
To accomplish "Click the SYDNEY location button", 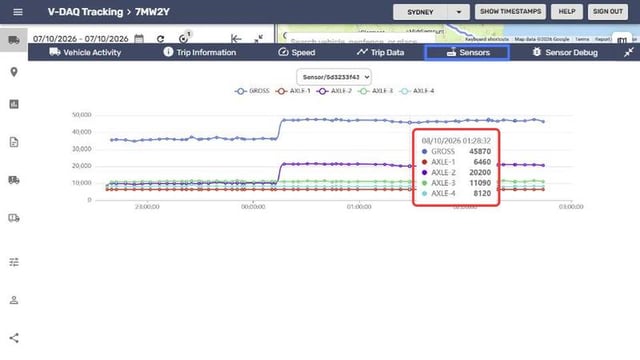I will click(x=420, y=12).
